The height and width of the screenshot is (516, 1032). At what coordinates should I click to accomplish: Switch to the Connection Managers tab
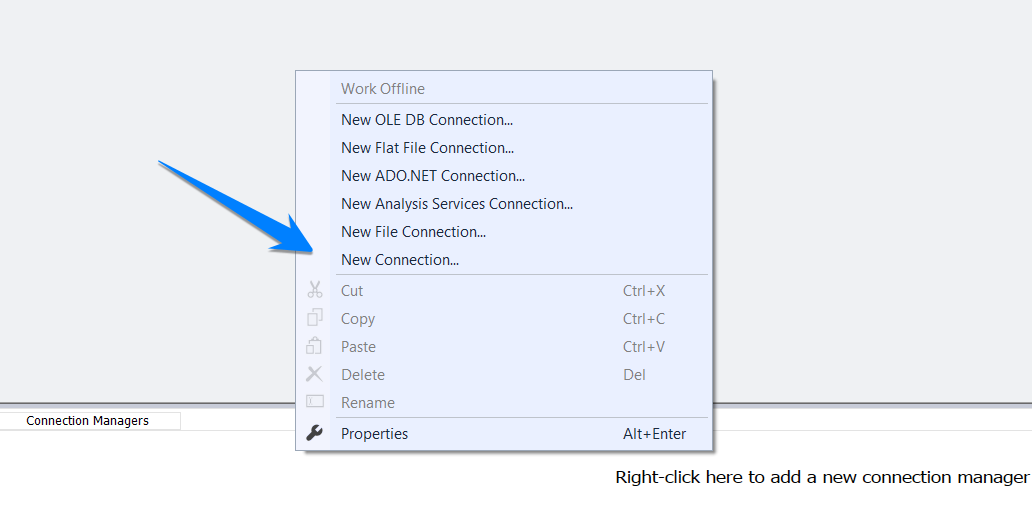pos(88,421)
